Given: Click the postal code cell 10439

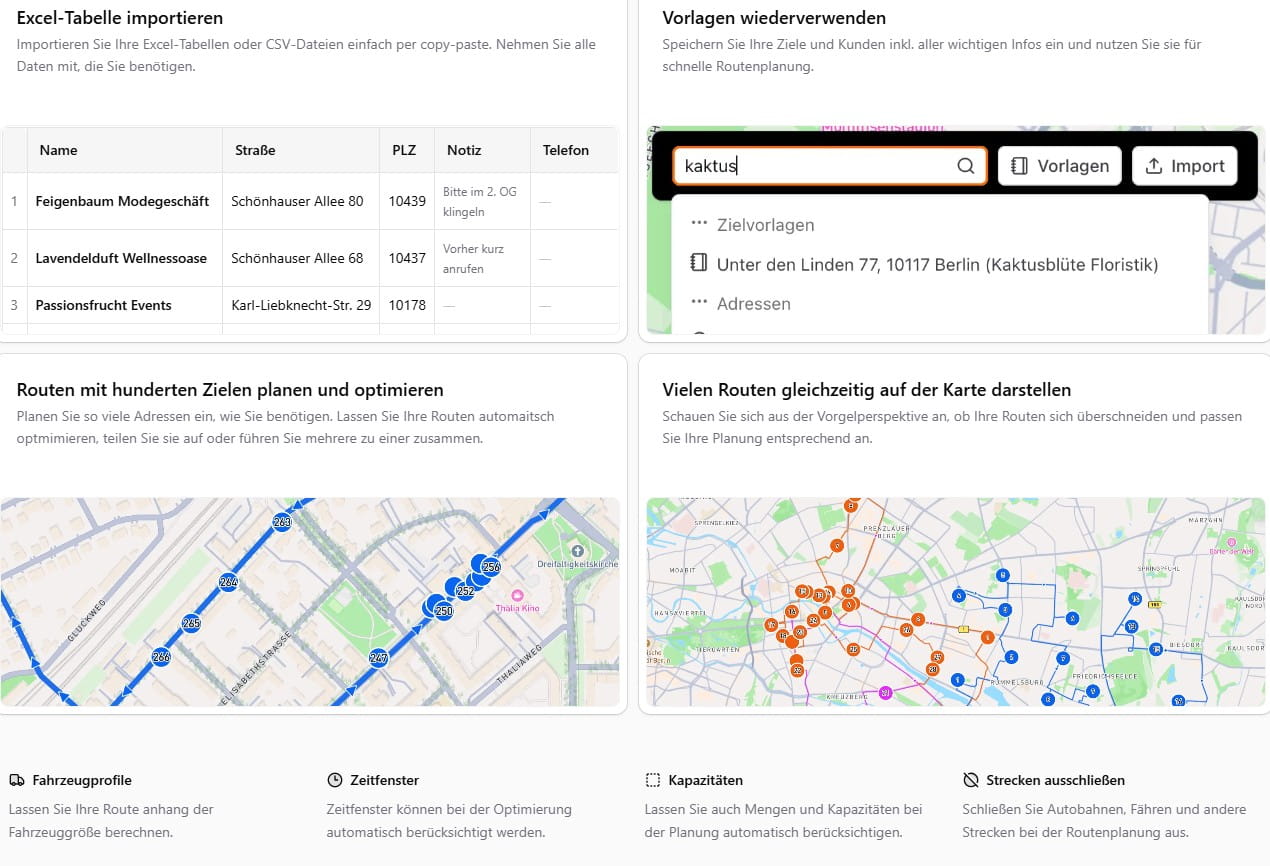Looking at the screenshot, I should [x=407, y=201].
